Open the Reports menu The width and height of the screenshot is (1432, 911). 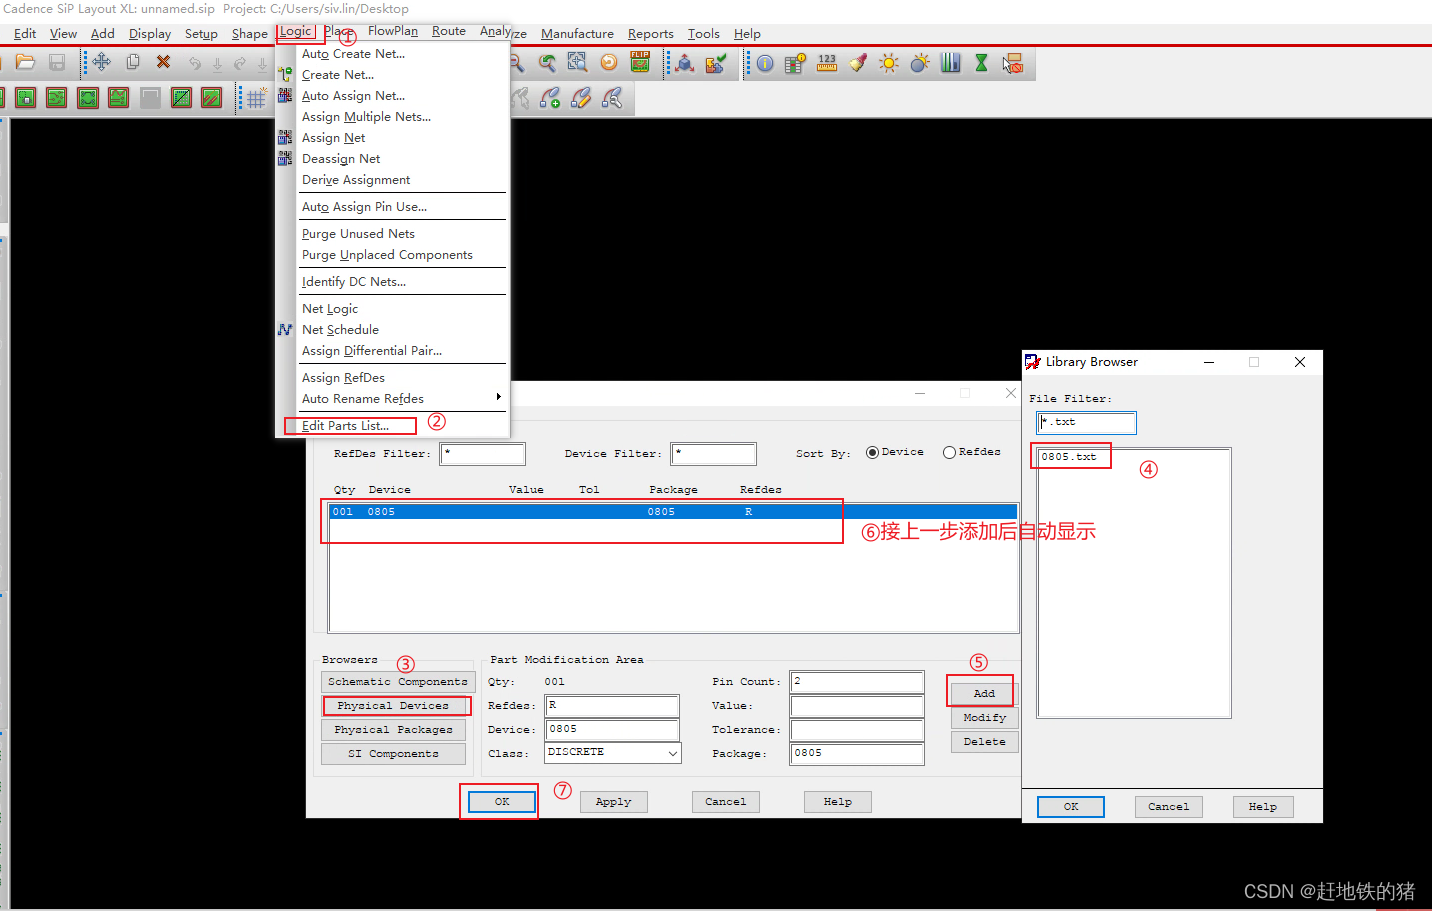click(650, 34)
